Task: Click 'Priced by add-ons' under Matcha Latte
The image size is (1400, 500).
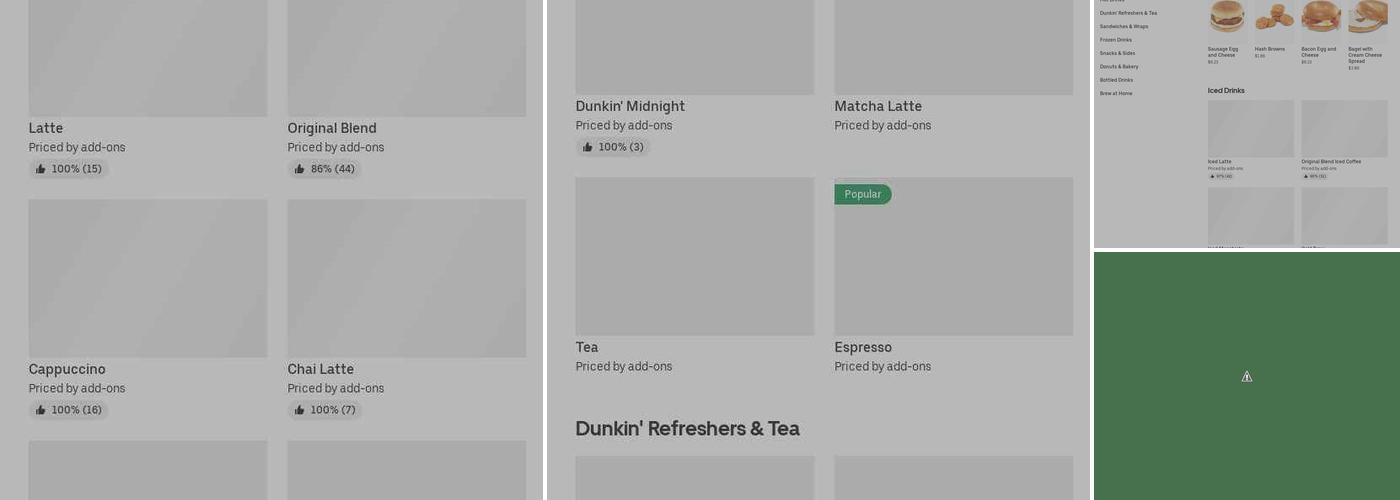Action: coord(883,125)
